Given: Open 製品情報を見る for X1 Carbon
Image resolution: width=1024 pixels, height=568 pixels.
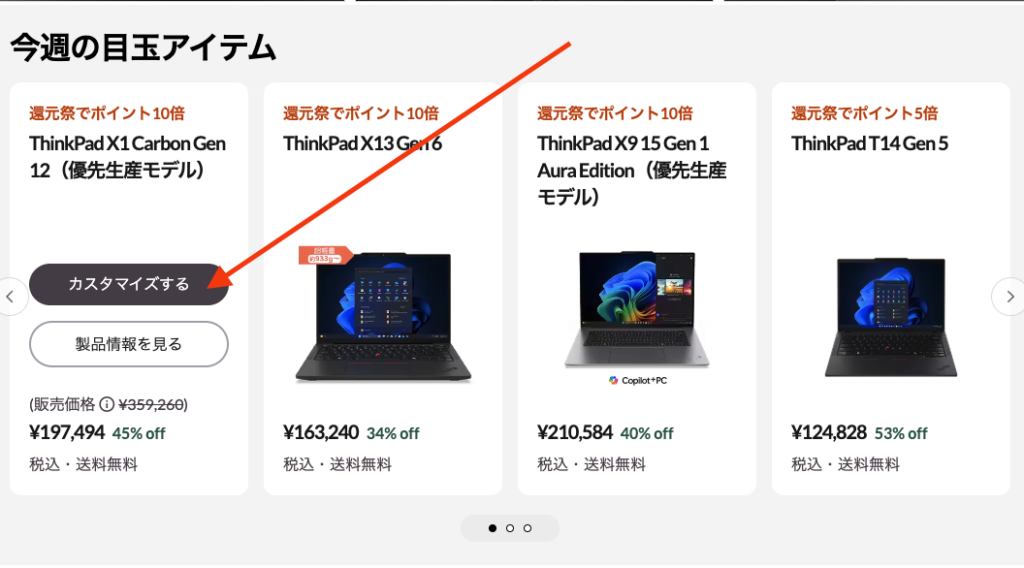Looking at the screenshot, I should pos(129,344).
